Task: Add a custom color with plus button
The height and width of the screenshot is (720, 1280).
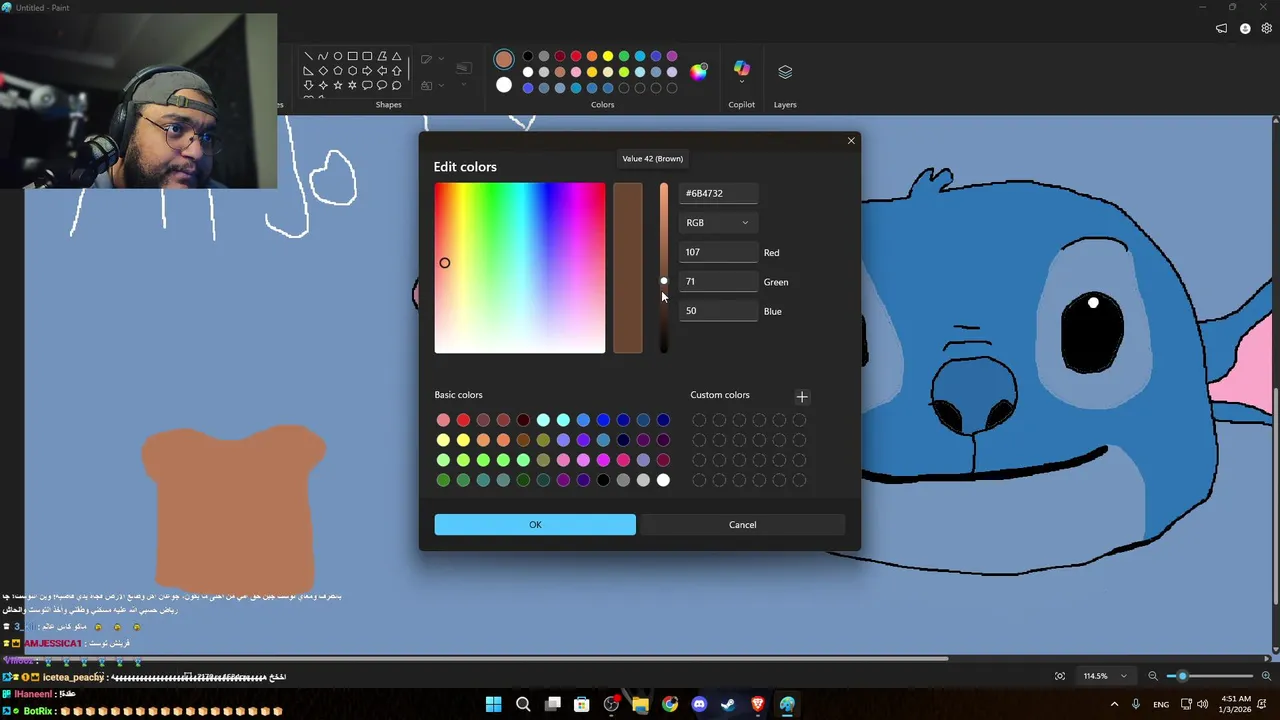Action: tap(801, 397)
